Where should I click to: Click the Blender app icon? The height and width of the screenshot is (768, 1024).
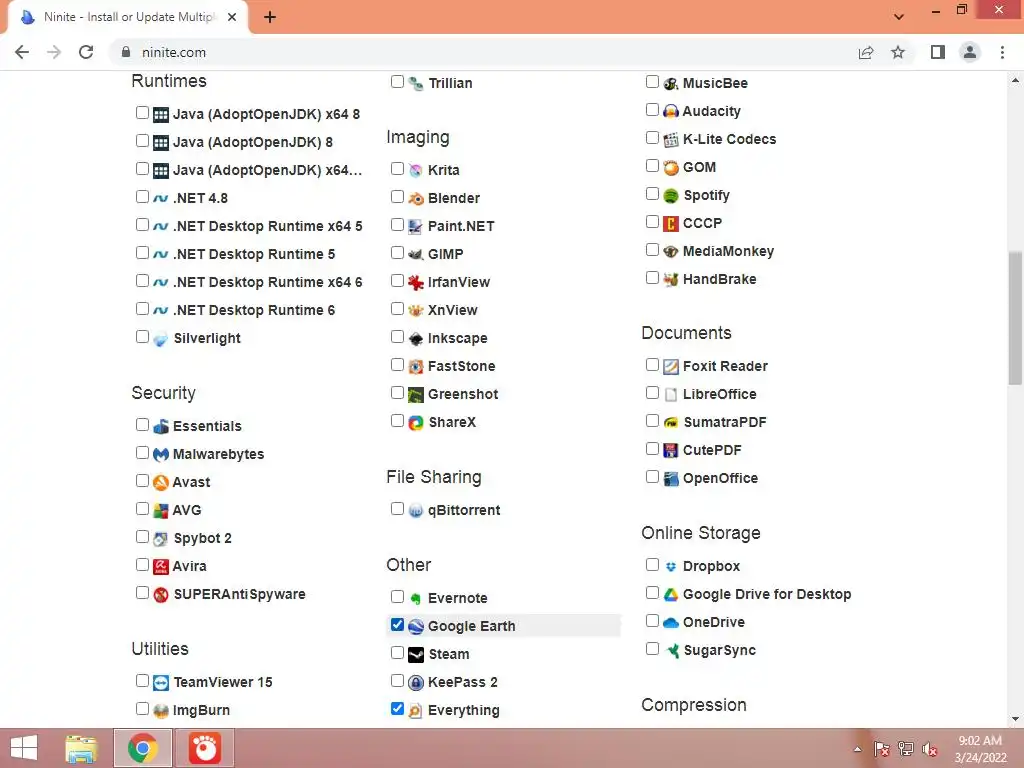pos(416,199)
